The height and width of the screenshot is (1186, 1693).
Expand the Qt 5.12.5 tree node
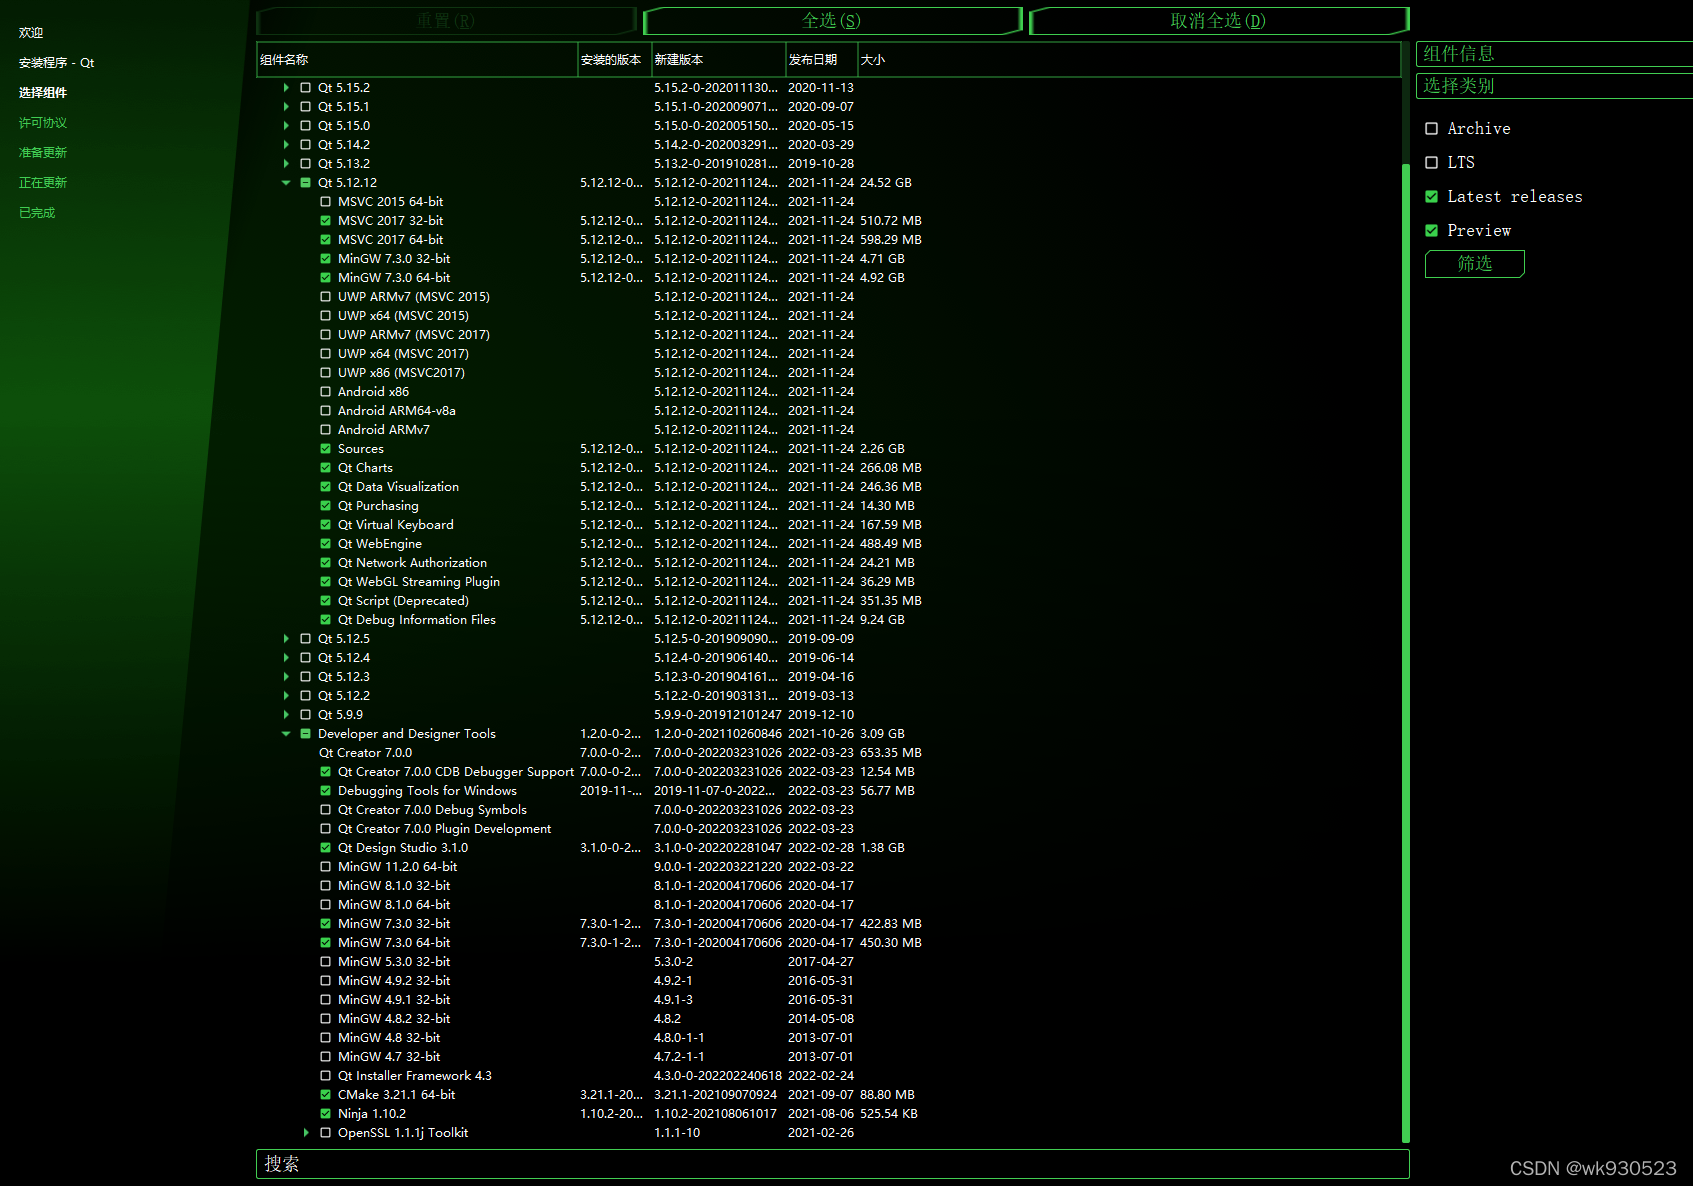click(x=286, y=639)
